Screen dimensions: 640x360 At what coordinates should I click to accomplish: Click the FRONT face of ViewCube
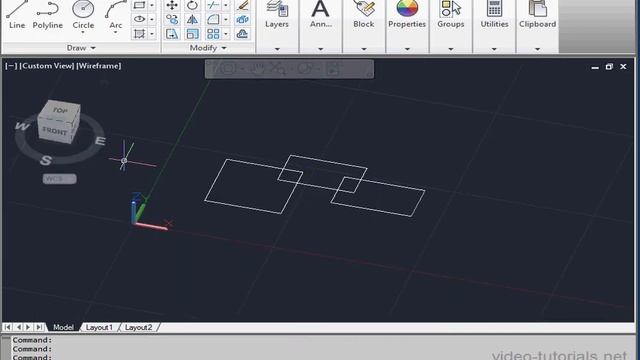point(55,131)
